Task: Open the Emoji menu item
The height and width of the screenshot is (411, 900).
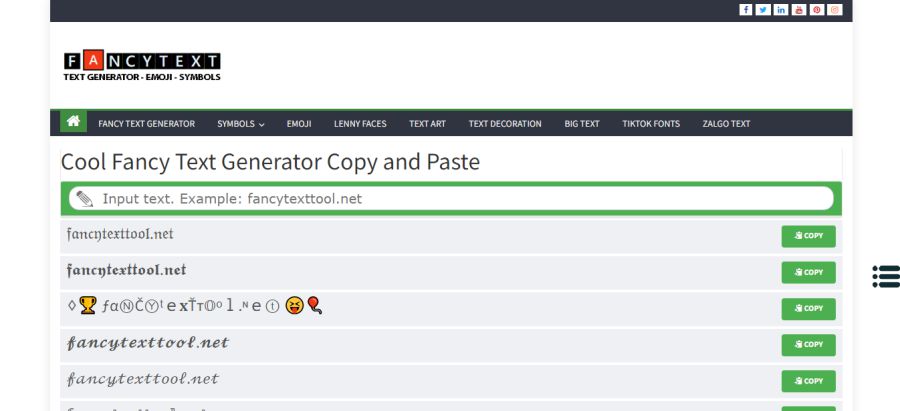Action: (x=299, y=123)
